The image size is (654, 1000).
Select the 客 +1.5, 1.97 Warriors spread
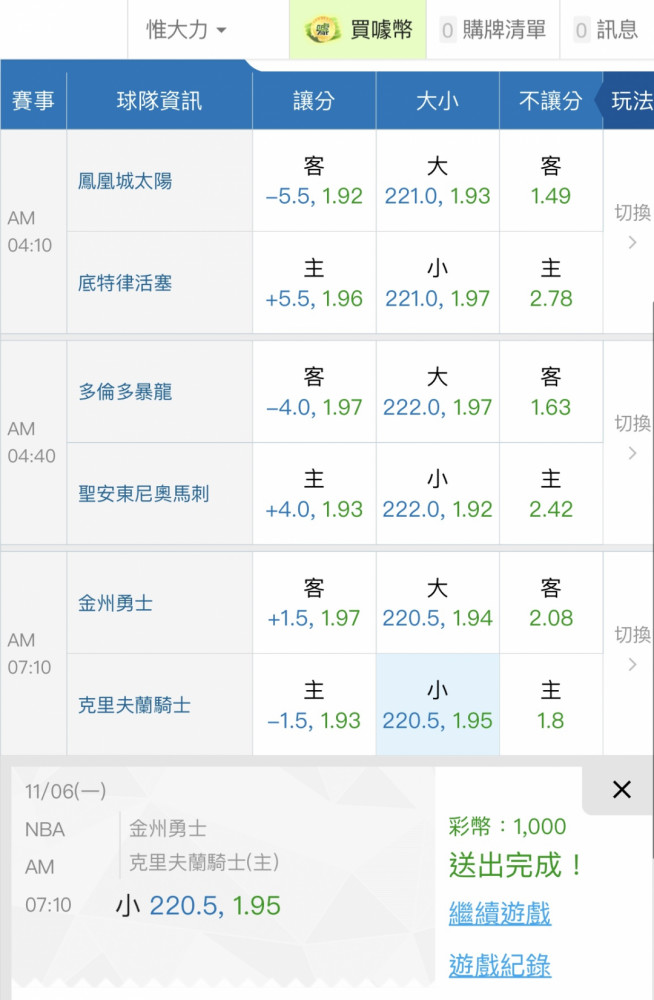pos(314,603)
